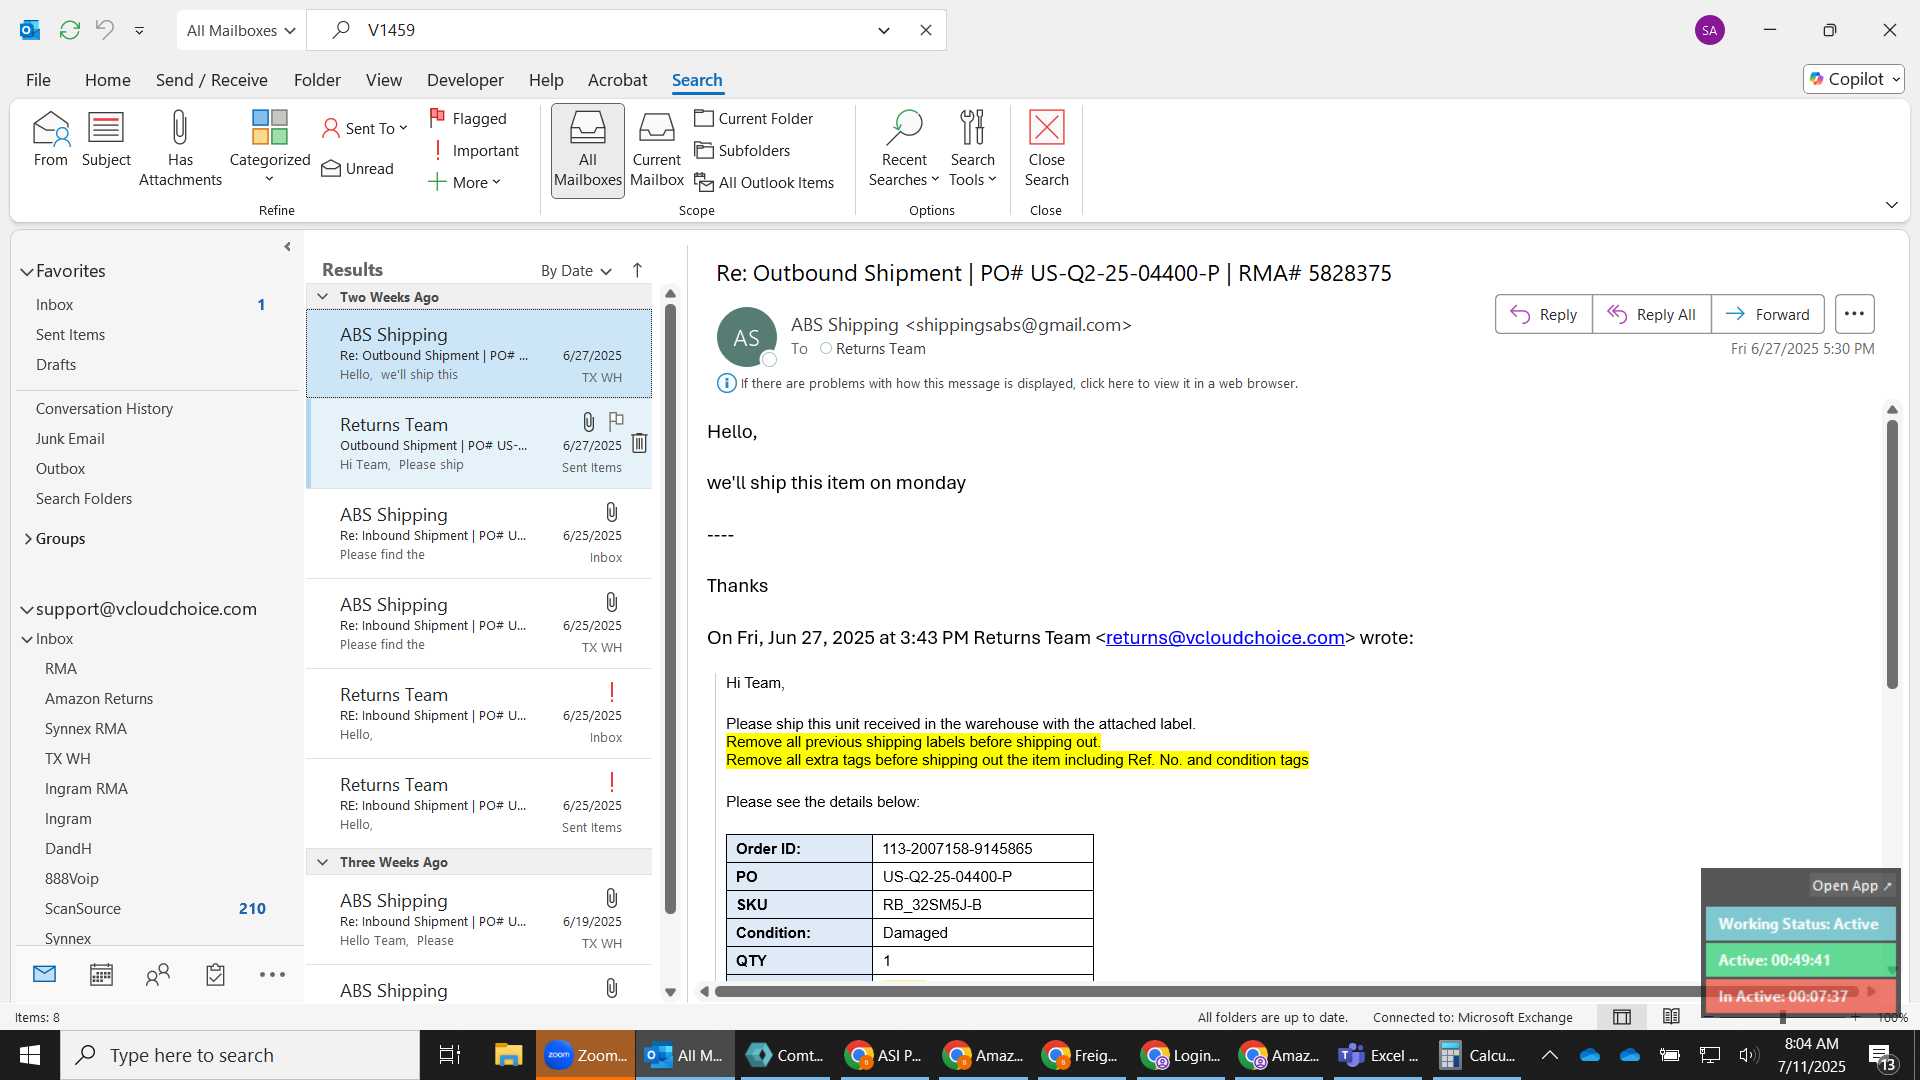
Task: Click returns@vcloudchoice.com email link
Action: pos(1225,638)
